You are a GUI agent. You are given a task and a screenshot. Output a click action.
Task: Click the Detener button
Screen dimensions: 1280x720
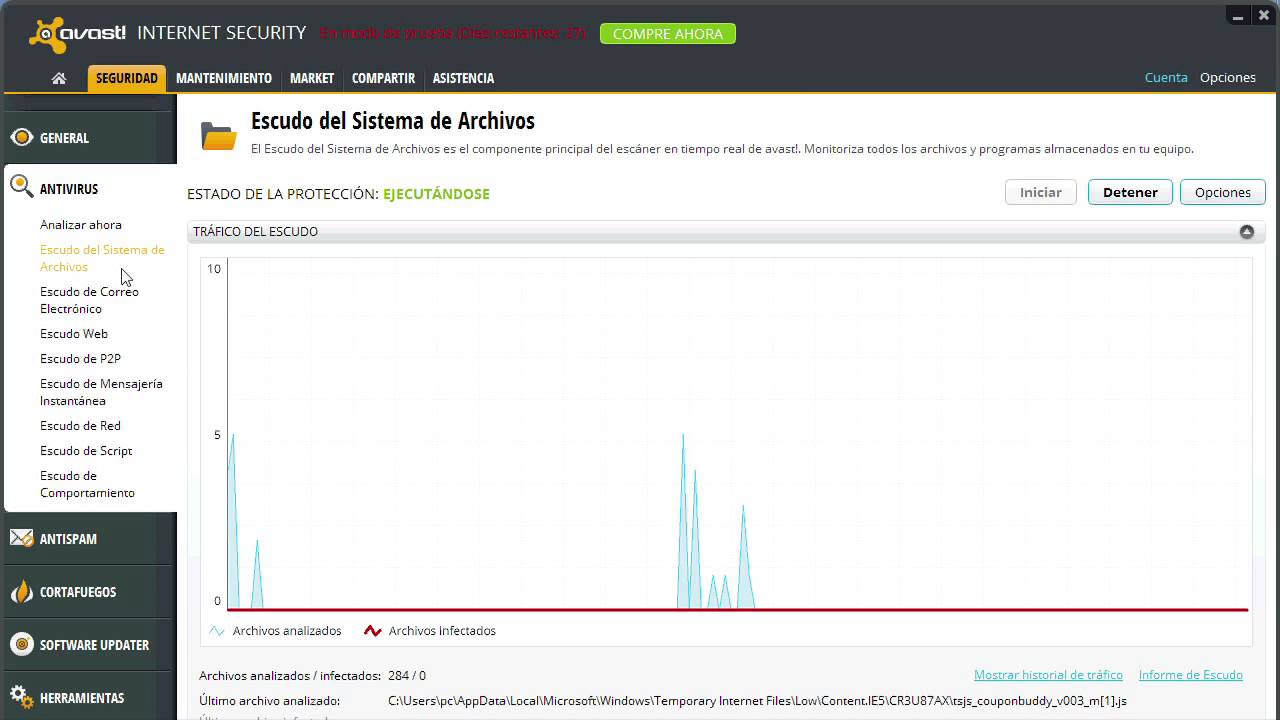(1130, 192)
